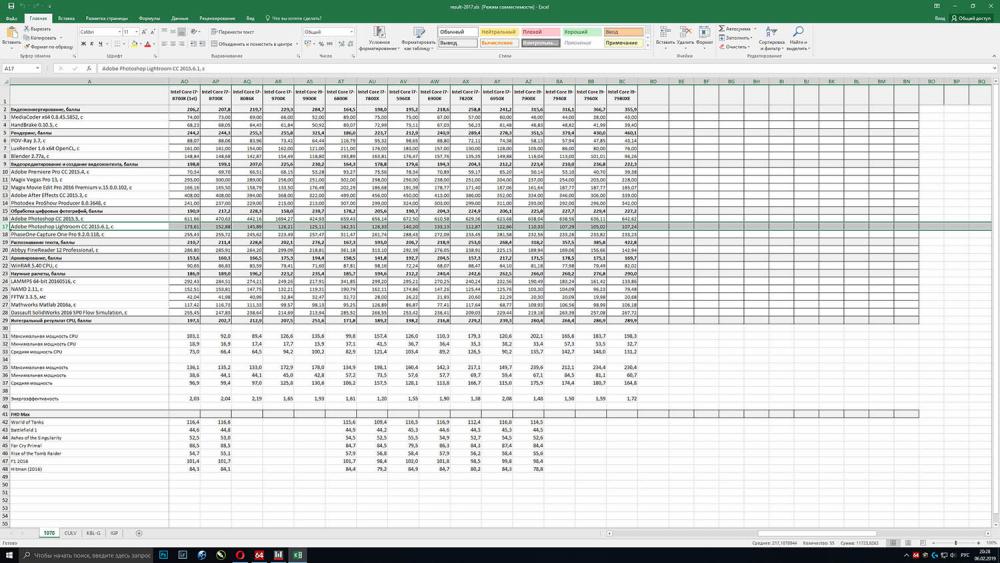This screenshot has width=1000, height=563.
Task: Add a new sheet with plus icon
Action: point(138,533)
